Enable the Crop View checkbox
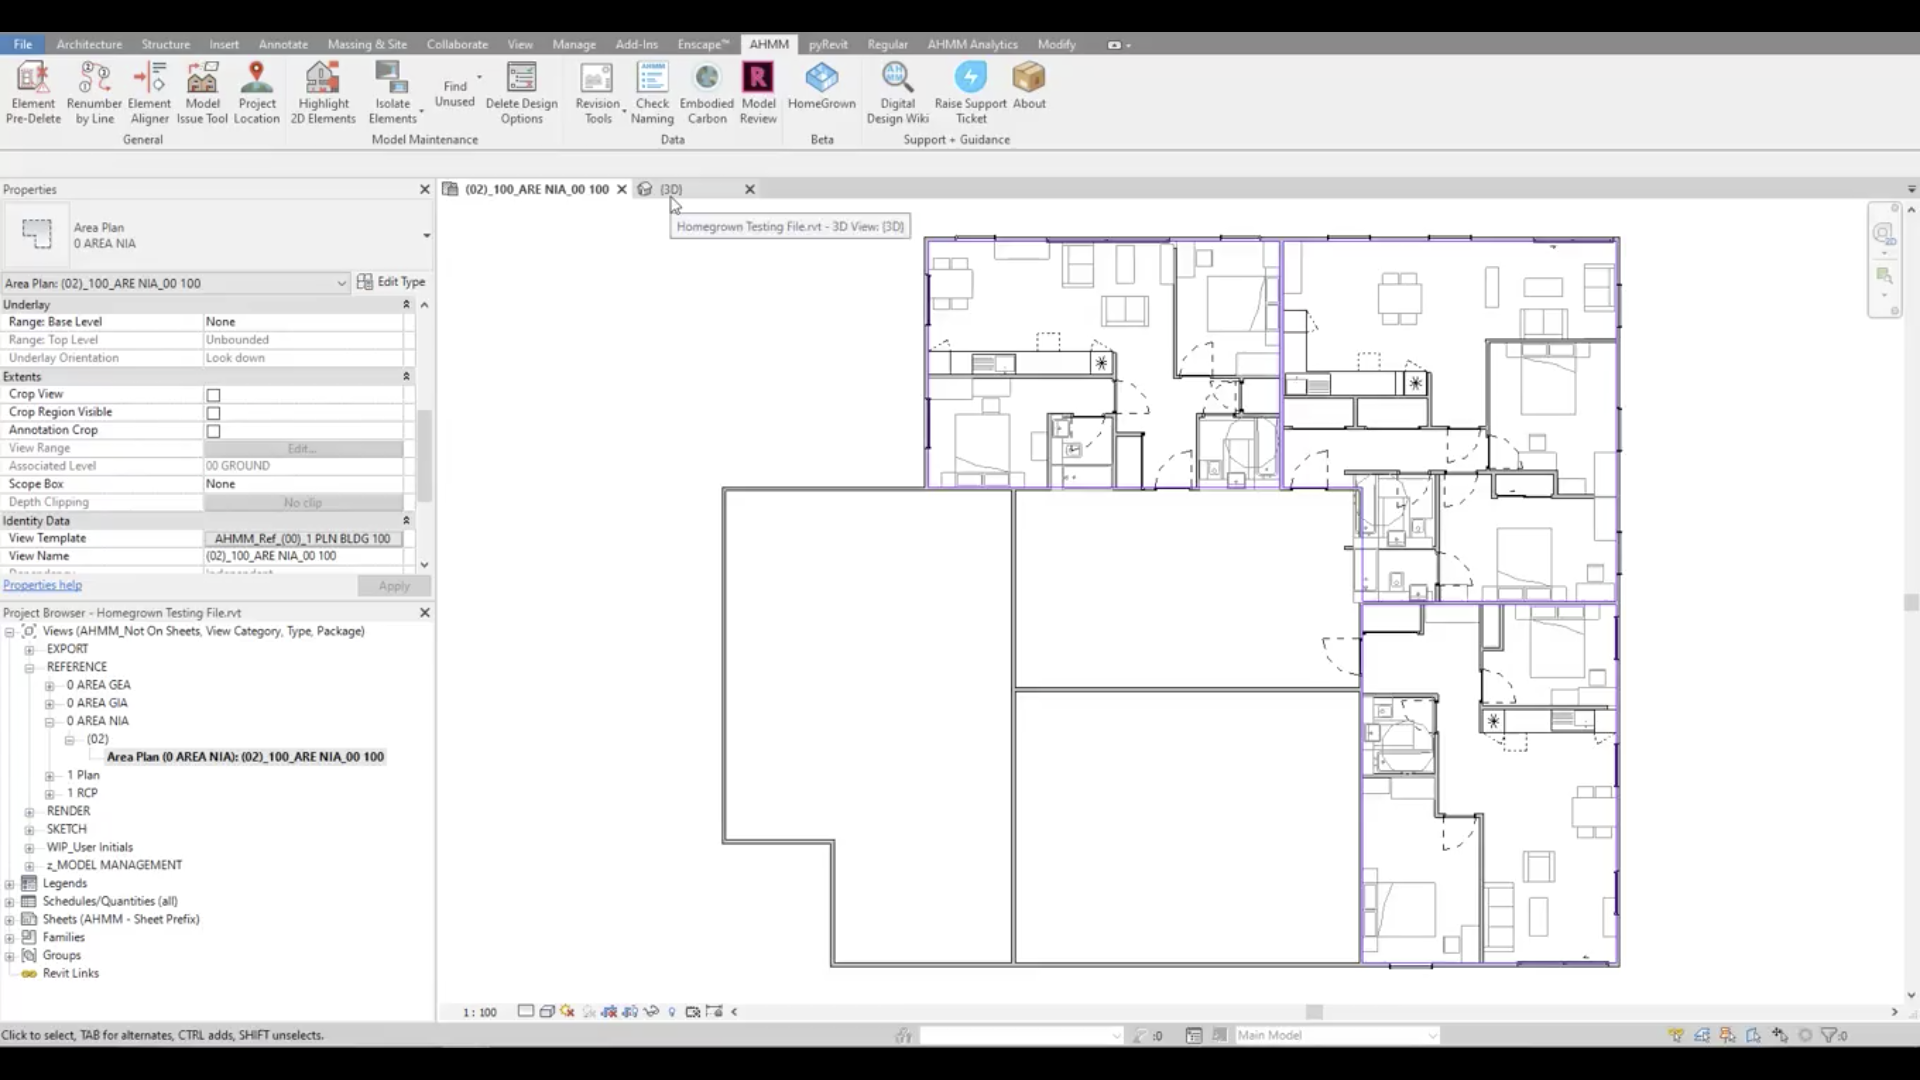Screen dimensions: 1920x1080 tap(213, 395)
